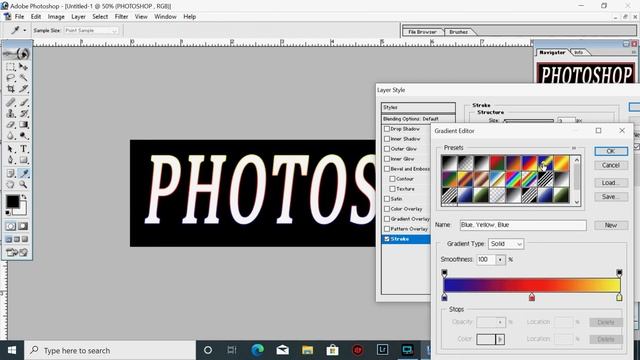
Task: Click the foreground color swatch
Action: click(x=12, y=201)
